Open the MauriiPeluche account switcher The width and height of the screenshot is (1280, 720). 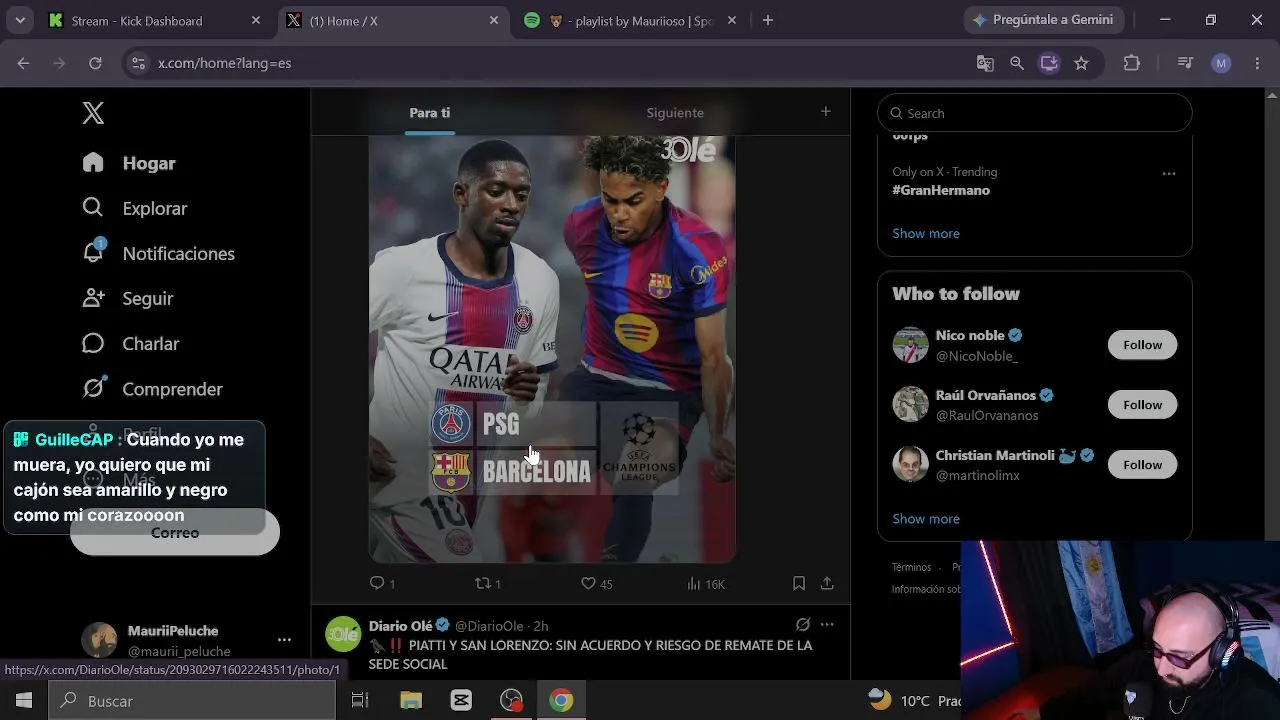(186, 640)
